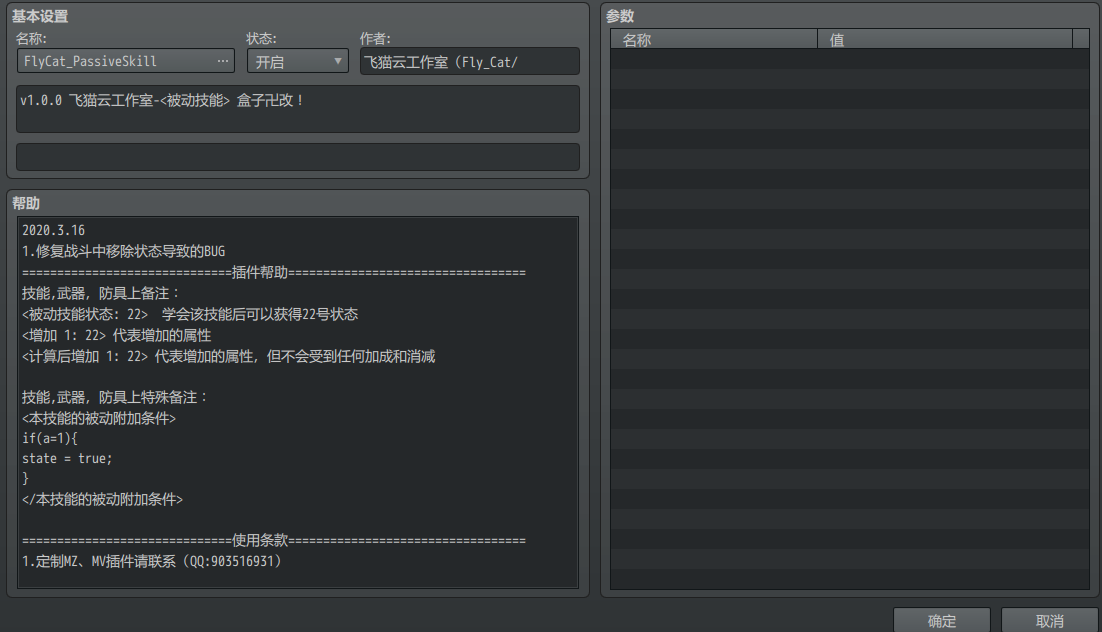The height and width of the screenshot is (632, 1102).
Task: Click the line '技能,武器, 防具上特殊备注:'
Action: point(115,397)
